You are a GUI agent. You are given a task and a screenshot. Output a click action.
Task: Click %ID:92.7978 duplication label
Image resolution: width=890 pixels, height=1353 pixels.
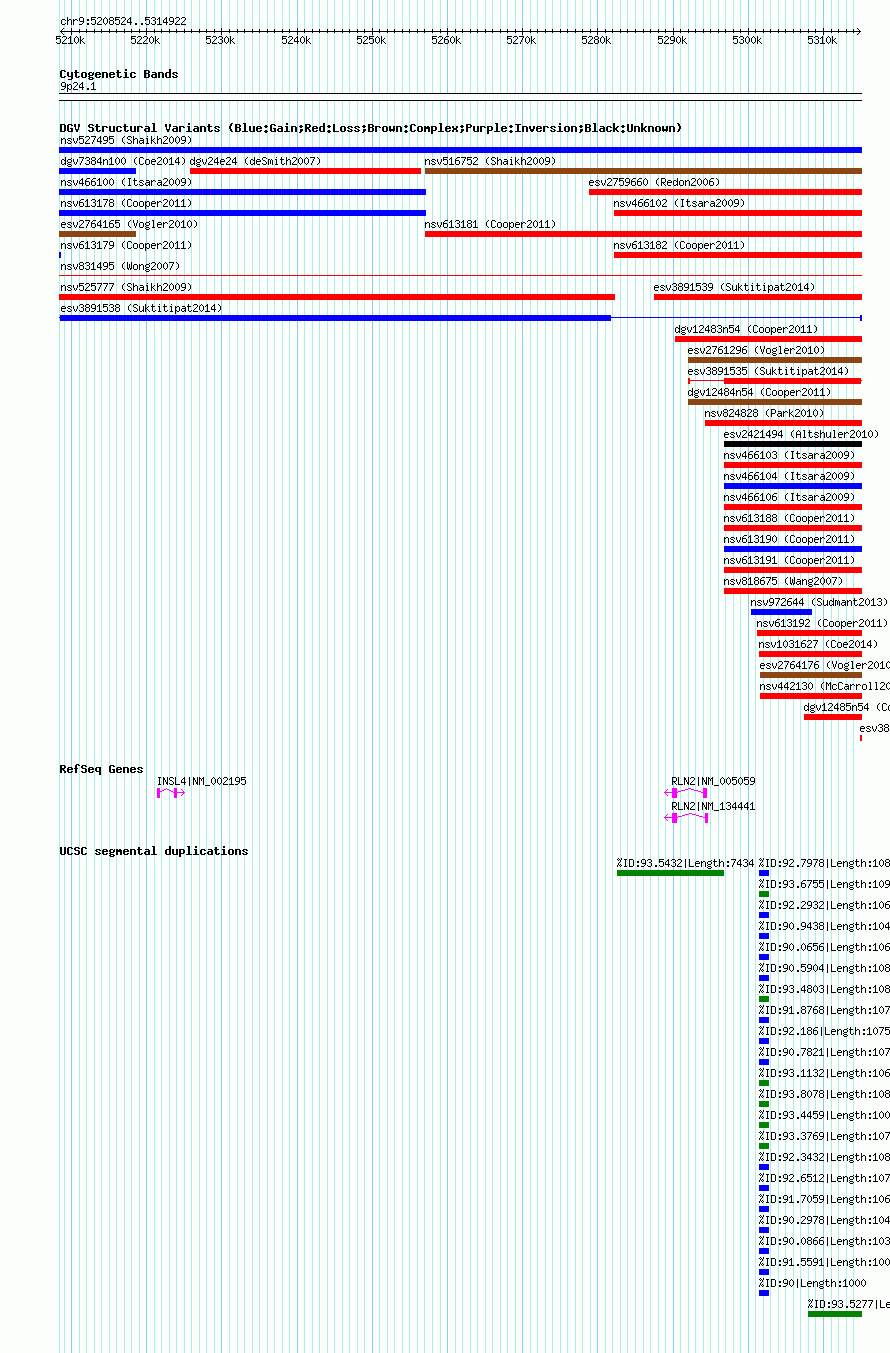(824, 863)
